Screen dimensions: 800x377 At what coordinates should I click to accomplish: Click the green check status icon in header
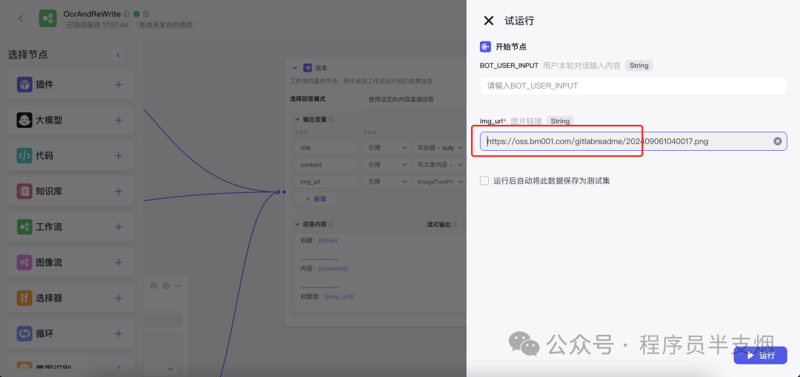coord(136,14)
